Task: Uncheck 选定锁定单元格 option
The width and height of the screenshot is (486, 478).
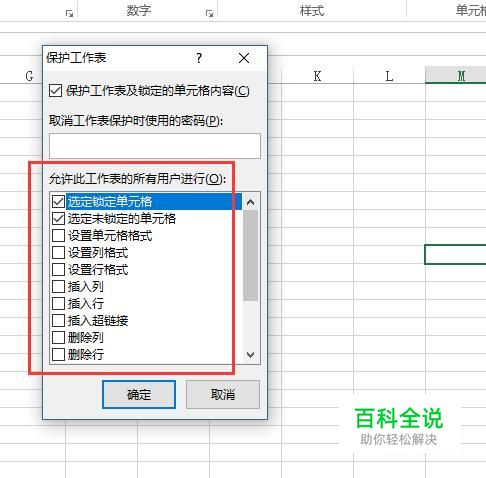Action: point(58,201)
